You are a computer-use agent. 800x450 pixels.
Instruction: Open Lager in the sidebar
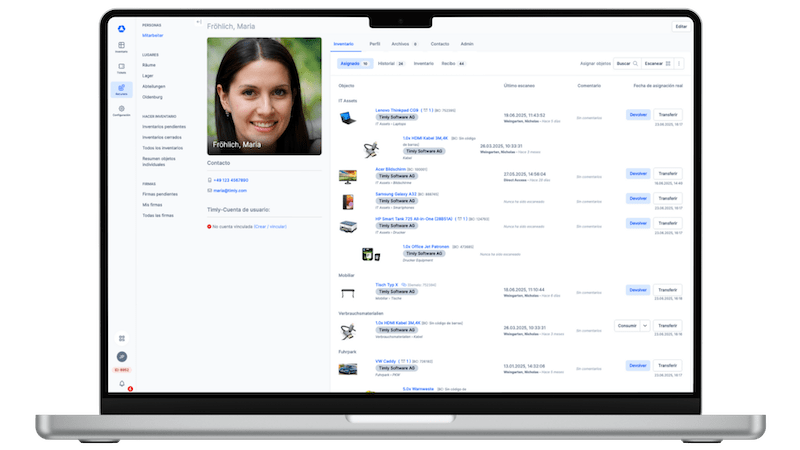[x=147, y=76]
